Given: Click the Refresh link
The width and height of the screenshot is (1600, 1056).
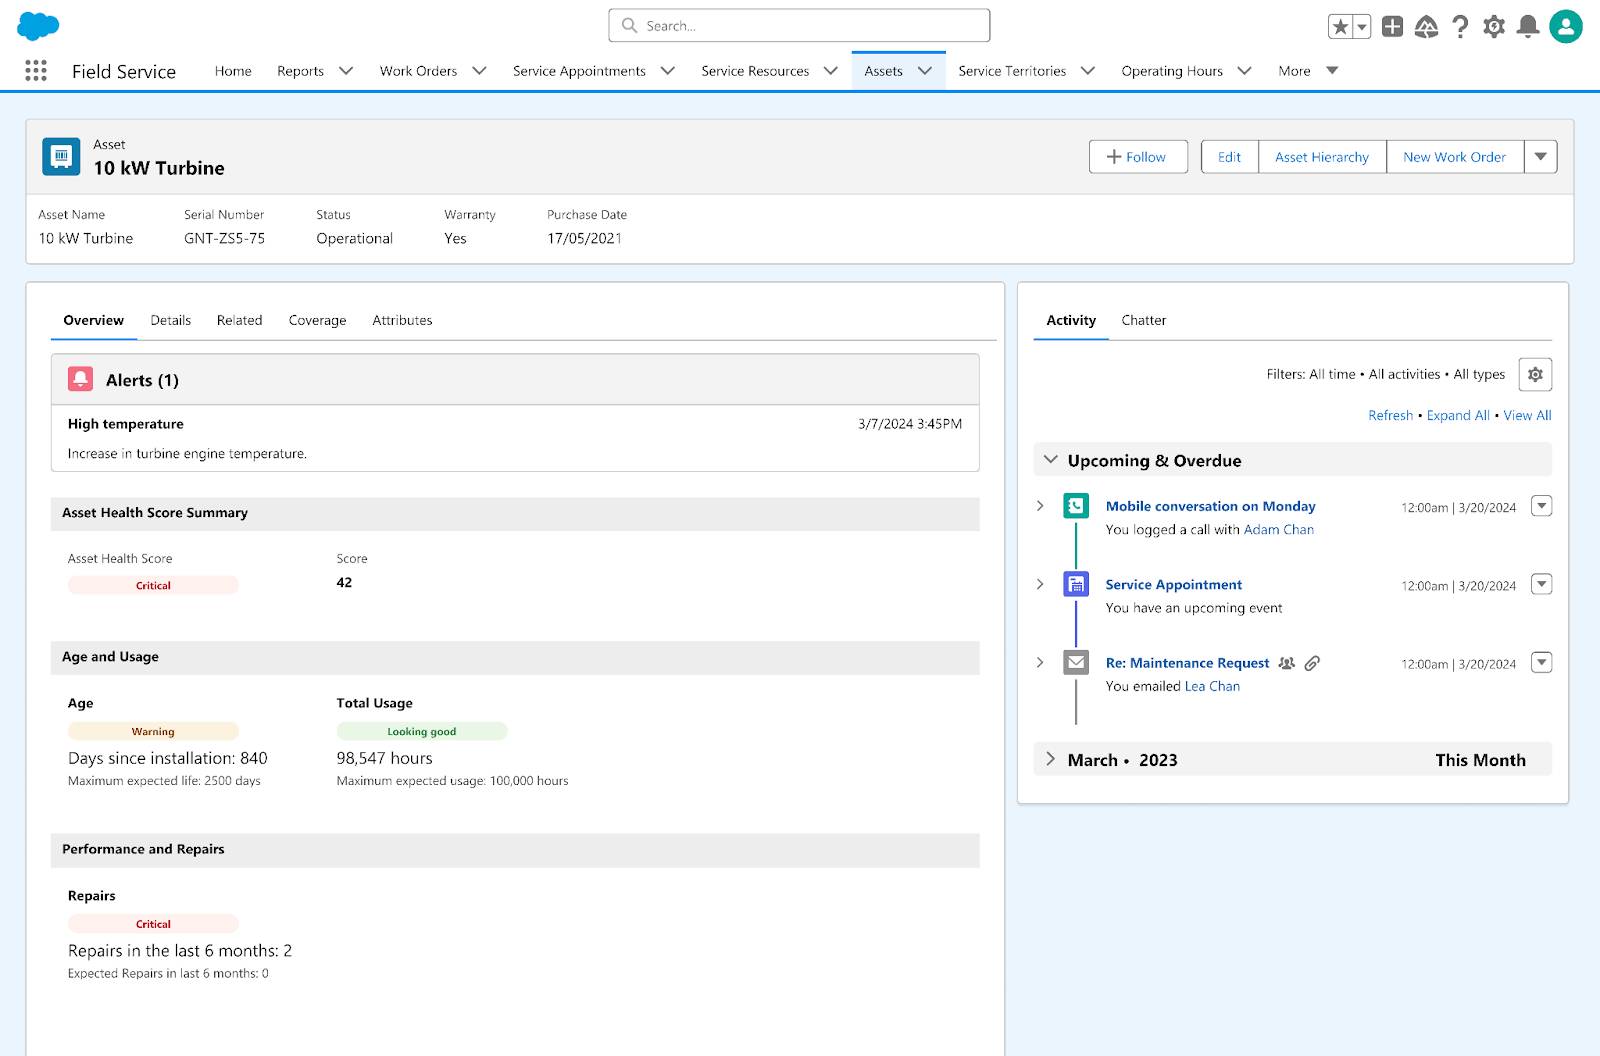Looking at the screenshot, I should click(1390, 415).
